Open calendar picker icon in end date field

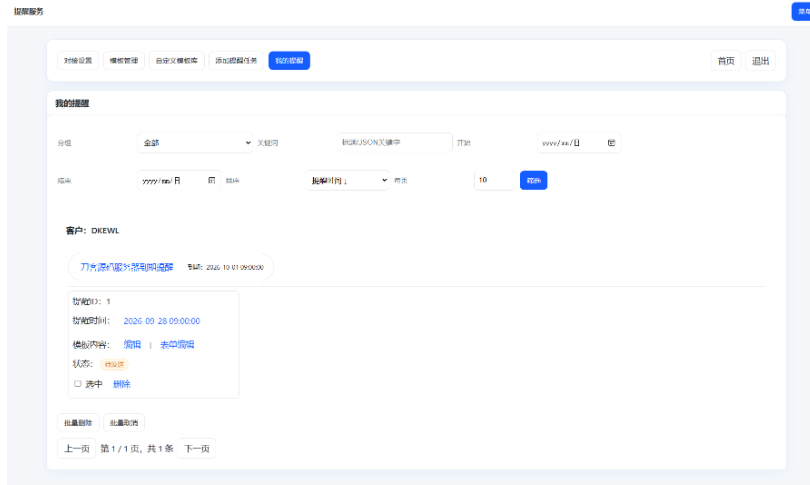click(211, 180)
